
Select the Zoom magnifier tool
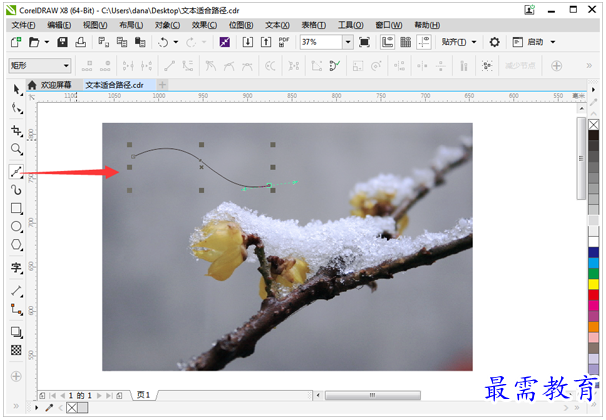(16, 149)
